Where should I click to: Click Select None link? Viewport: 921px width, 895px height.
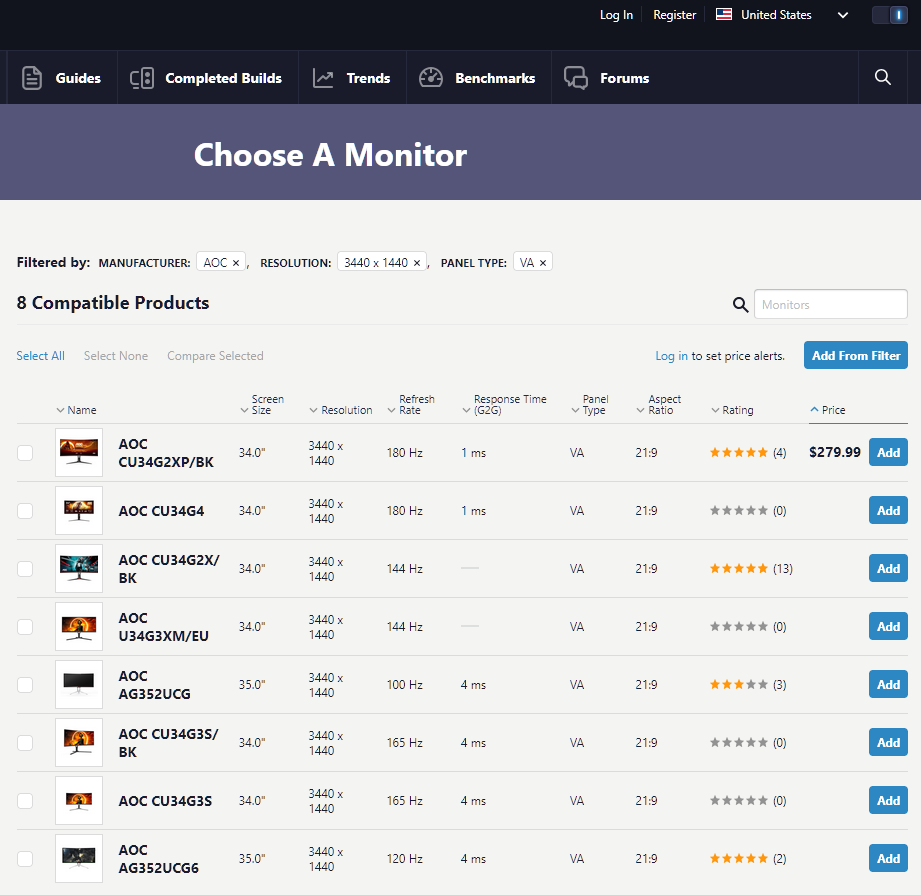point(116,356)
